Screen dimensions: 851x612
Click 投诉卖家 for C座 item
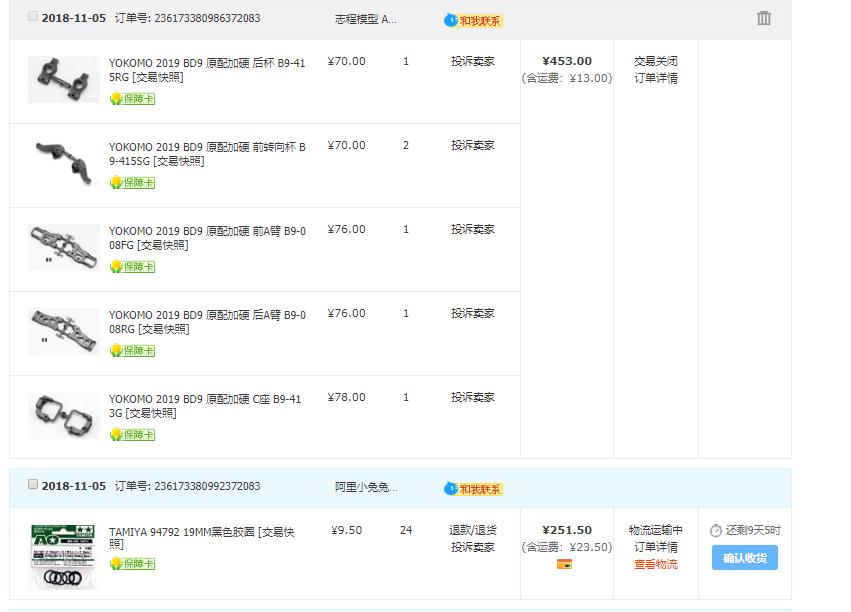pos(473,398)
